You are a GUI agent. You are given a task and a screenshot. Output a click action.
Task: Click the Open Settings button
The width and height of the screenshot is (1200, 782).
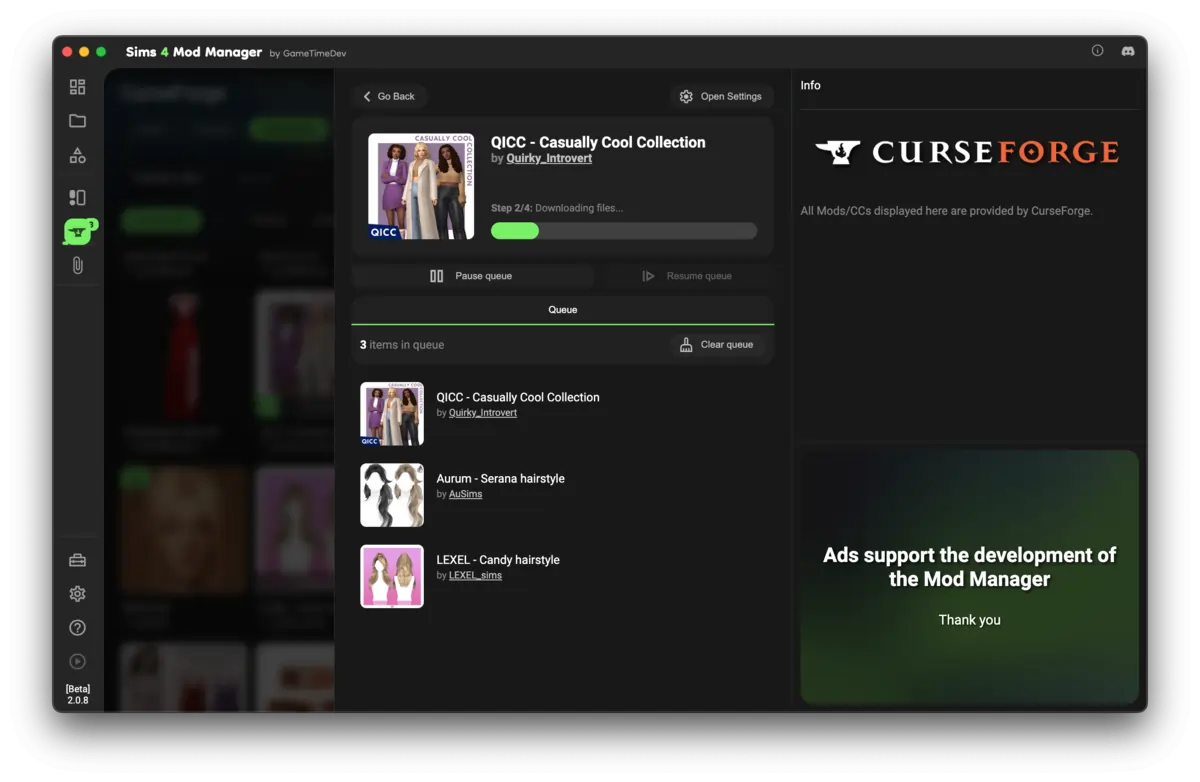[721, 96]
